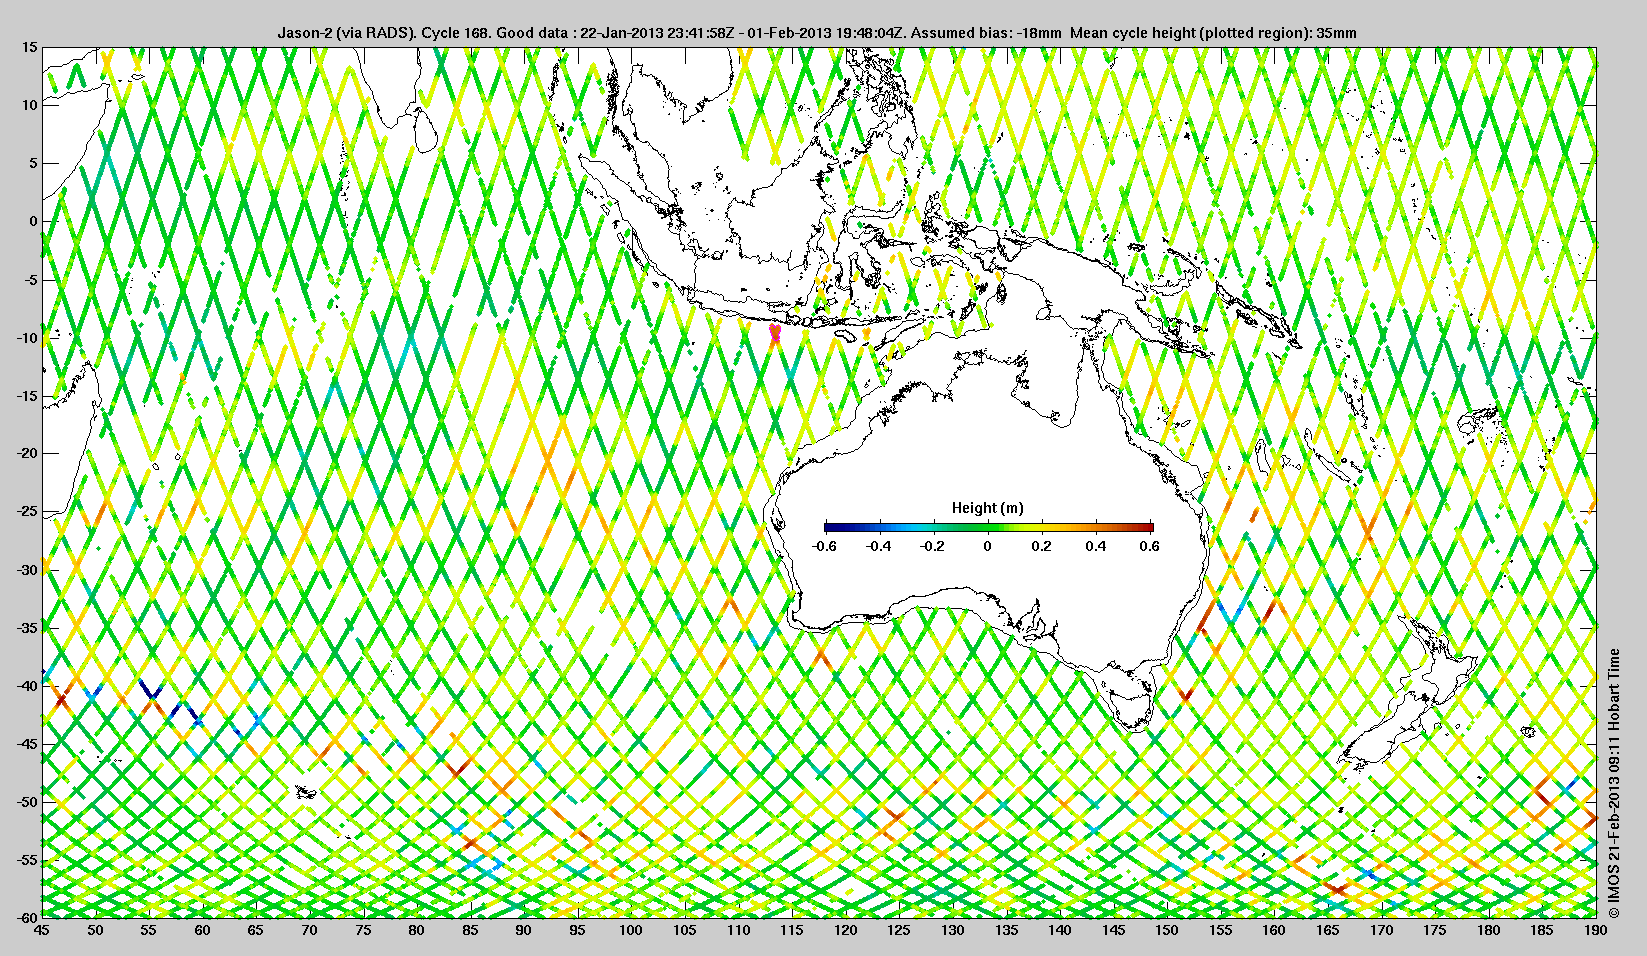Click longitude tick label 105

click(x=685, y=930)
